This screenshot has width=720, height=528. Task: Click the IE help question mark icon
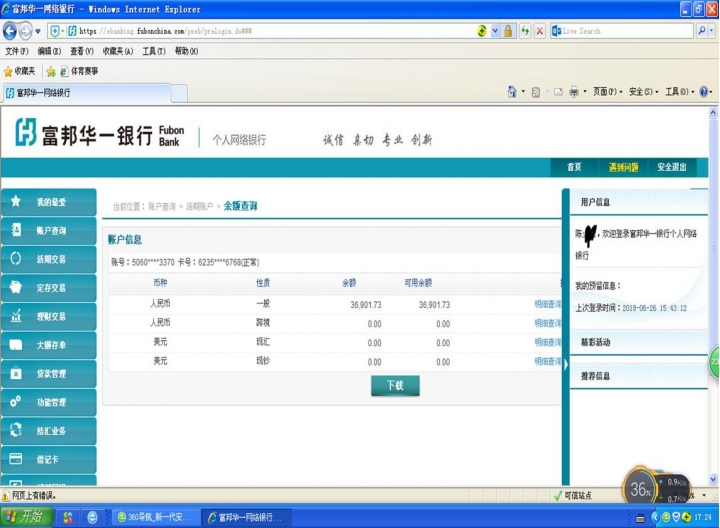pos(703,92)
